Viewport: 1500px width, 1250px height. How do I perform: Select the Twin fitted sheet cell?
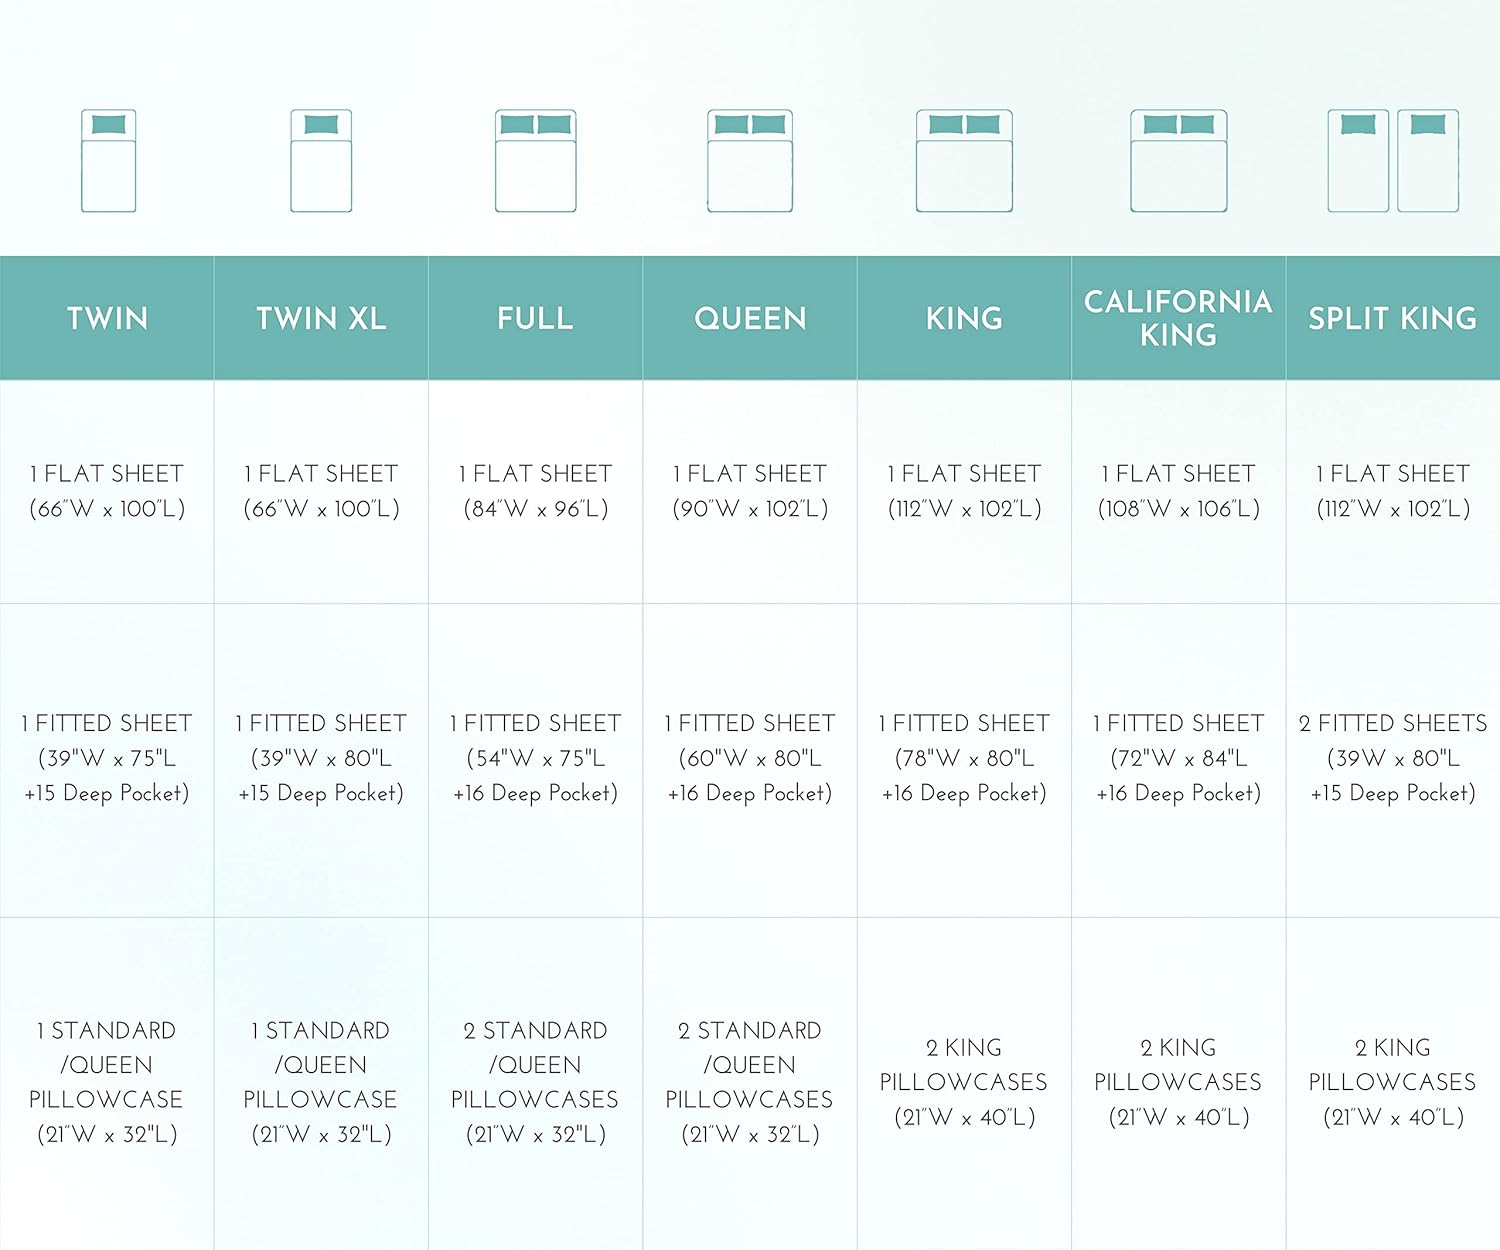107,758
